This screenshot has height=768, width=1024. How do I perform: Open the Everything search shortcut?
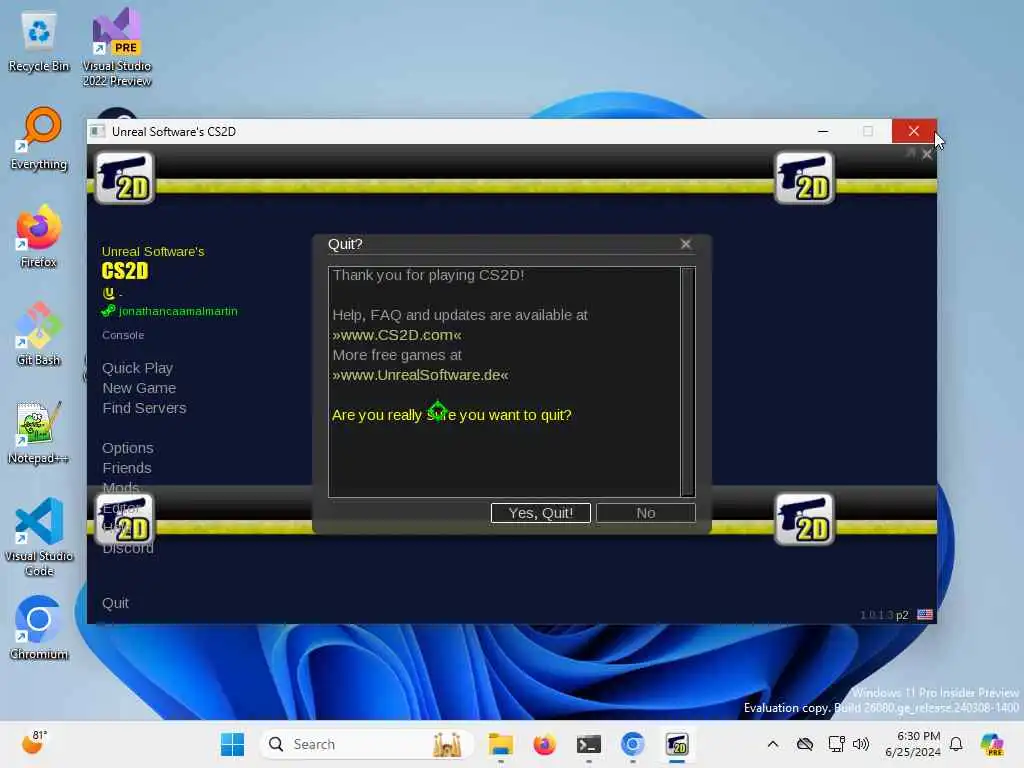click(x=39, y=139)
